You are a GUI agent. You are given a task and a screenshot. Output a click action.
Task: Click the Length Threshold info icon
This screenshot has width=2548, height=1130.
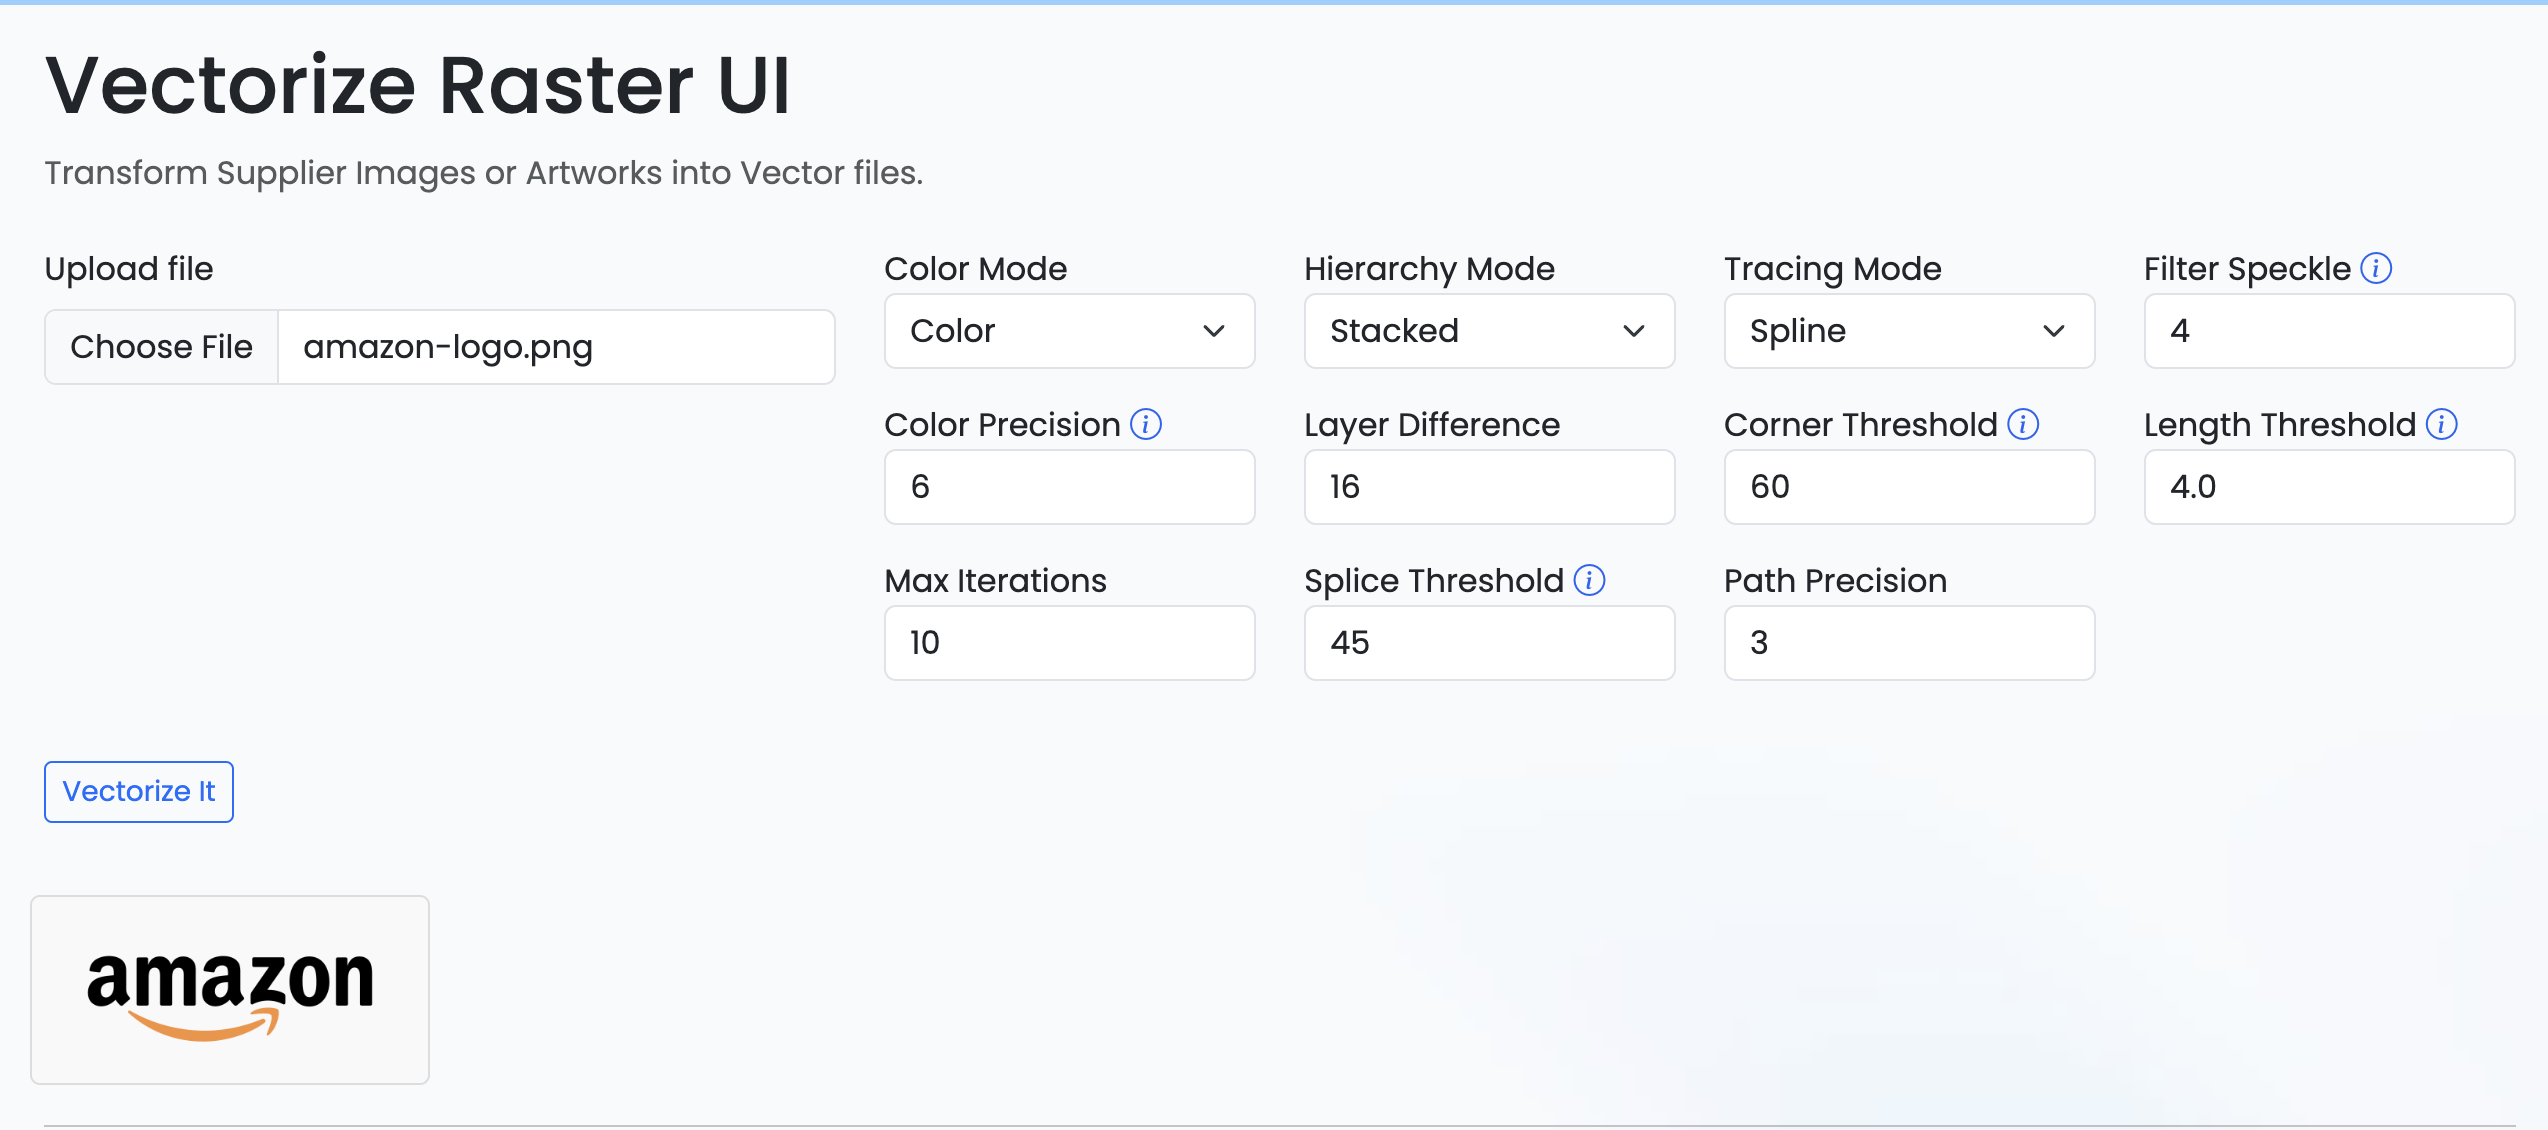point(2442,424)
